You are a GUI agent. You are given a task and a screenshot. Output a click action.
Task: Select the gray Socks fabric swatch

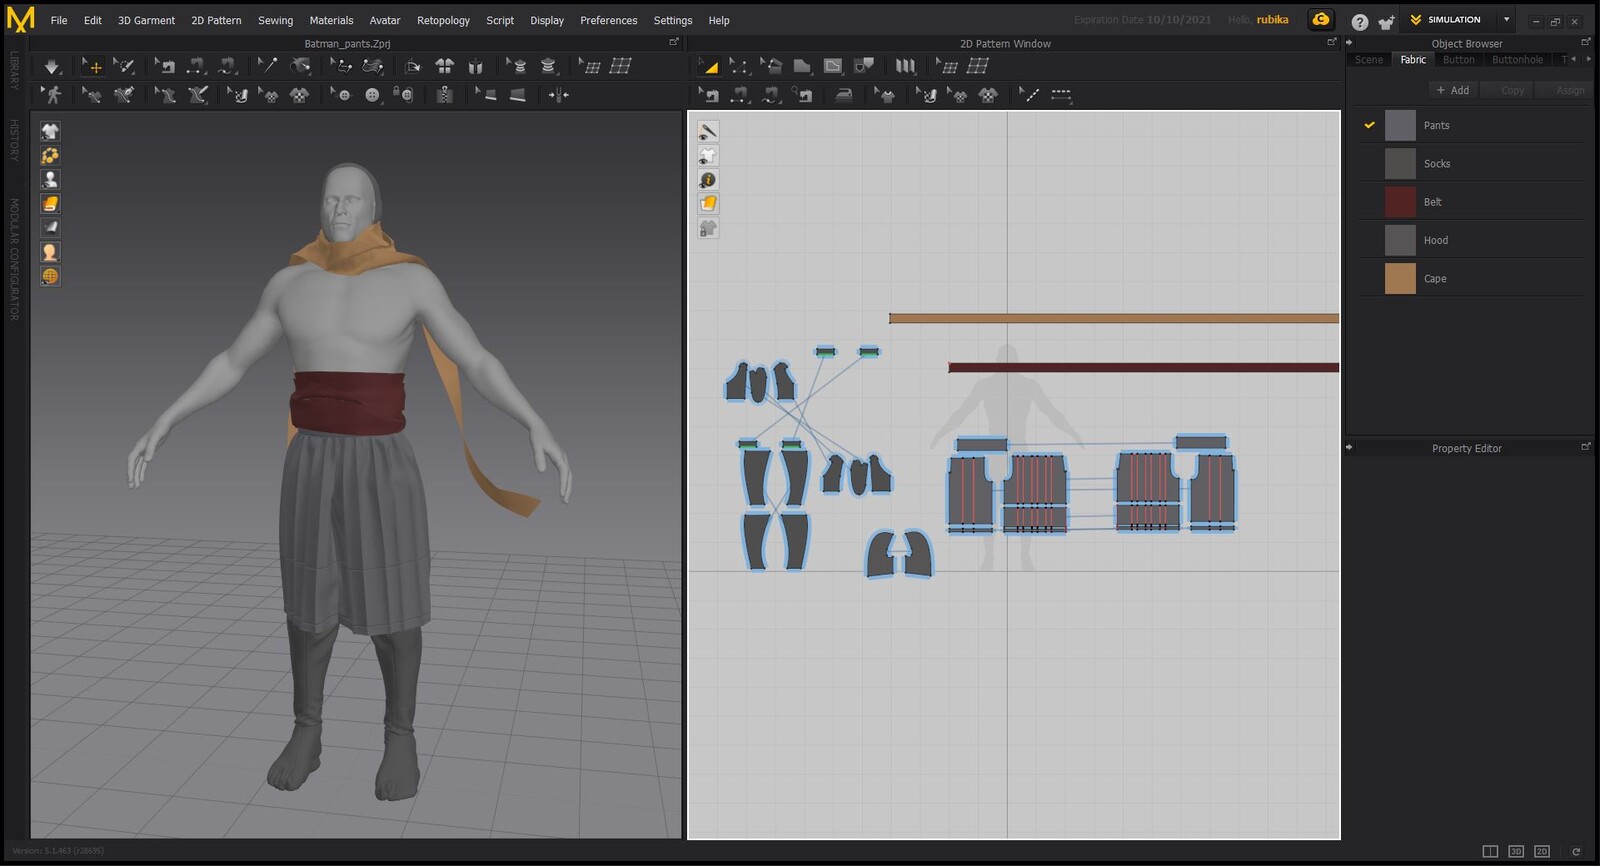(1400, 164)
